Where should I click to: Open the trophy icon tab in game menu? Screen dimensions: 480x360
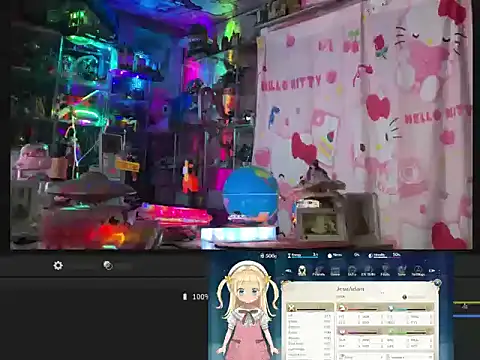tap(385, 271)
